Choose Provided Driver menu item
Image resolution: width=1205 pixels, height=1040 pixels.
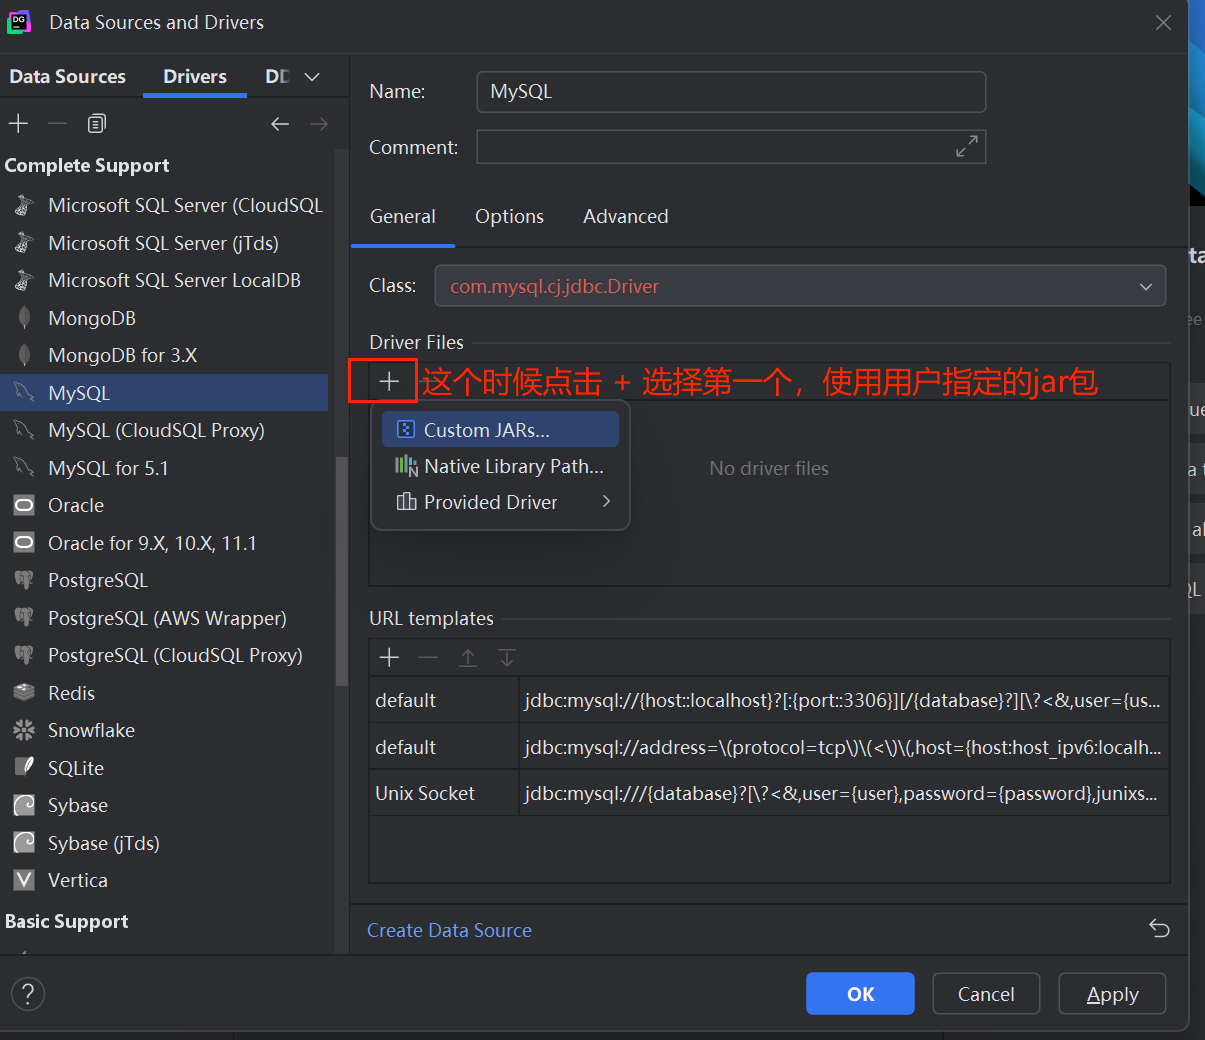(500, 502)
